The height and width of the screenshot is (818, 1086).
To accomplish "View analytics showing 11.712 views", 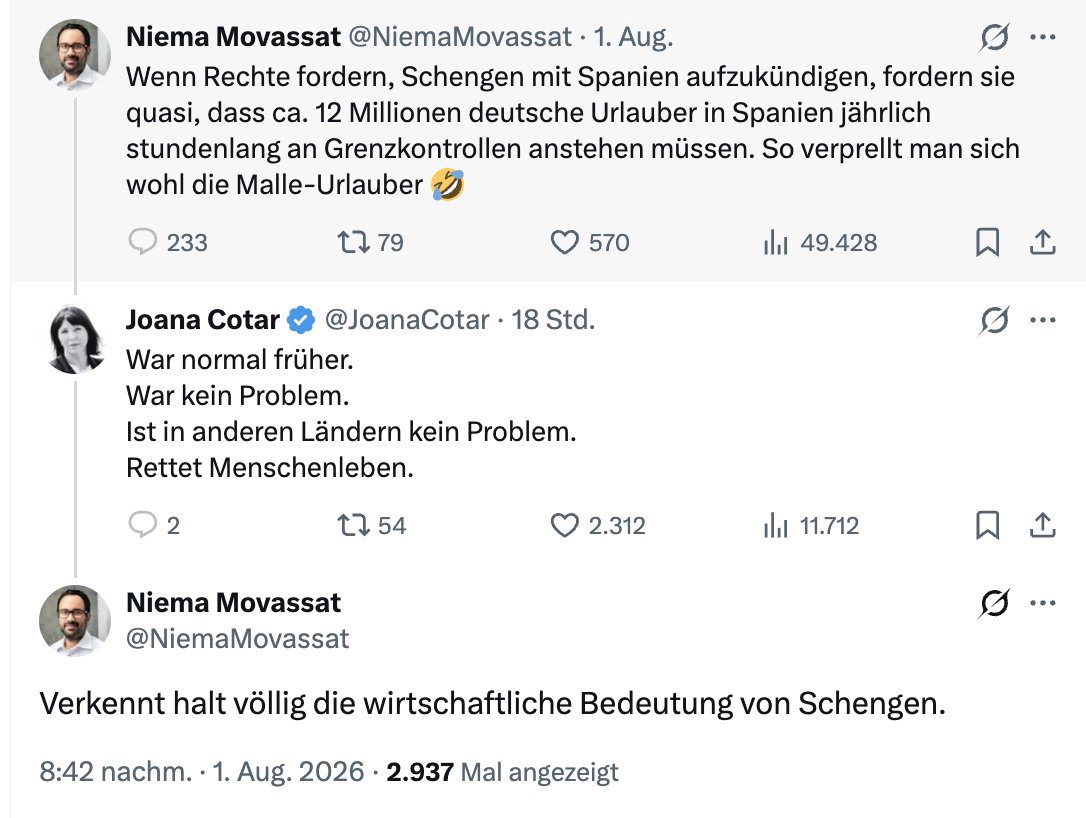I will pyautogui.click(x=776, y=525).
